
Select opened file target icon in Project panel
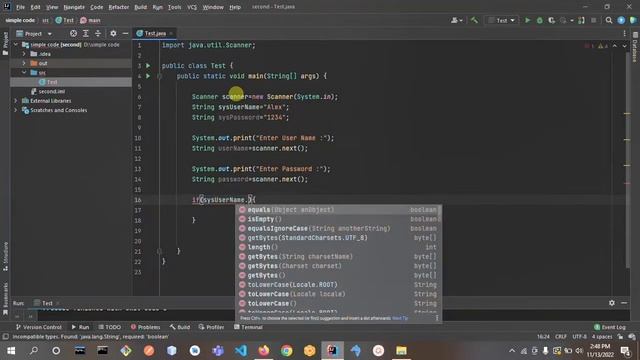73,33
